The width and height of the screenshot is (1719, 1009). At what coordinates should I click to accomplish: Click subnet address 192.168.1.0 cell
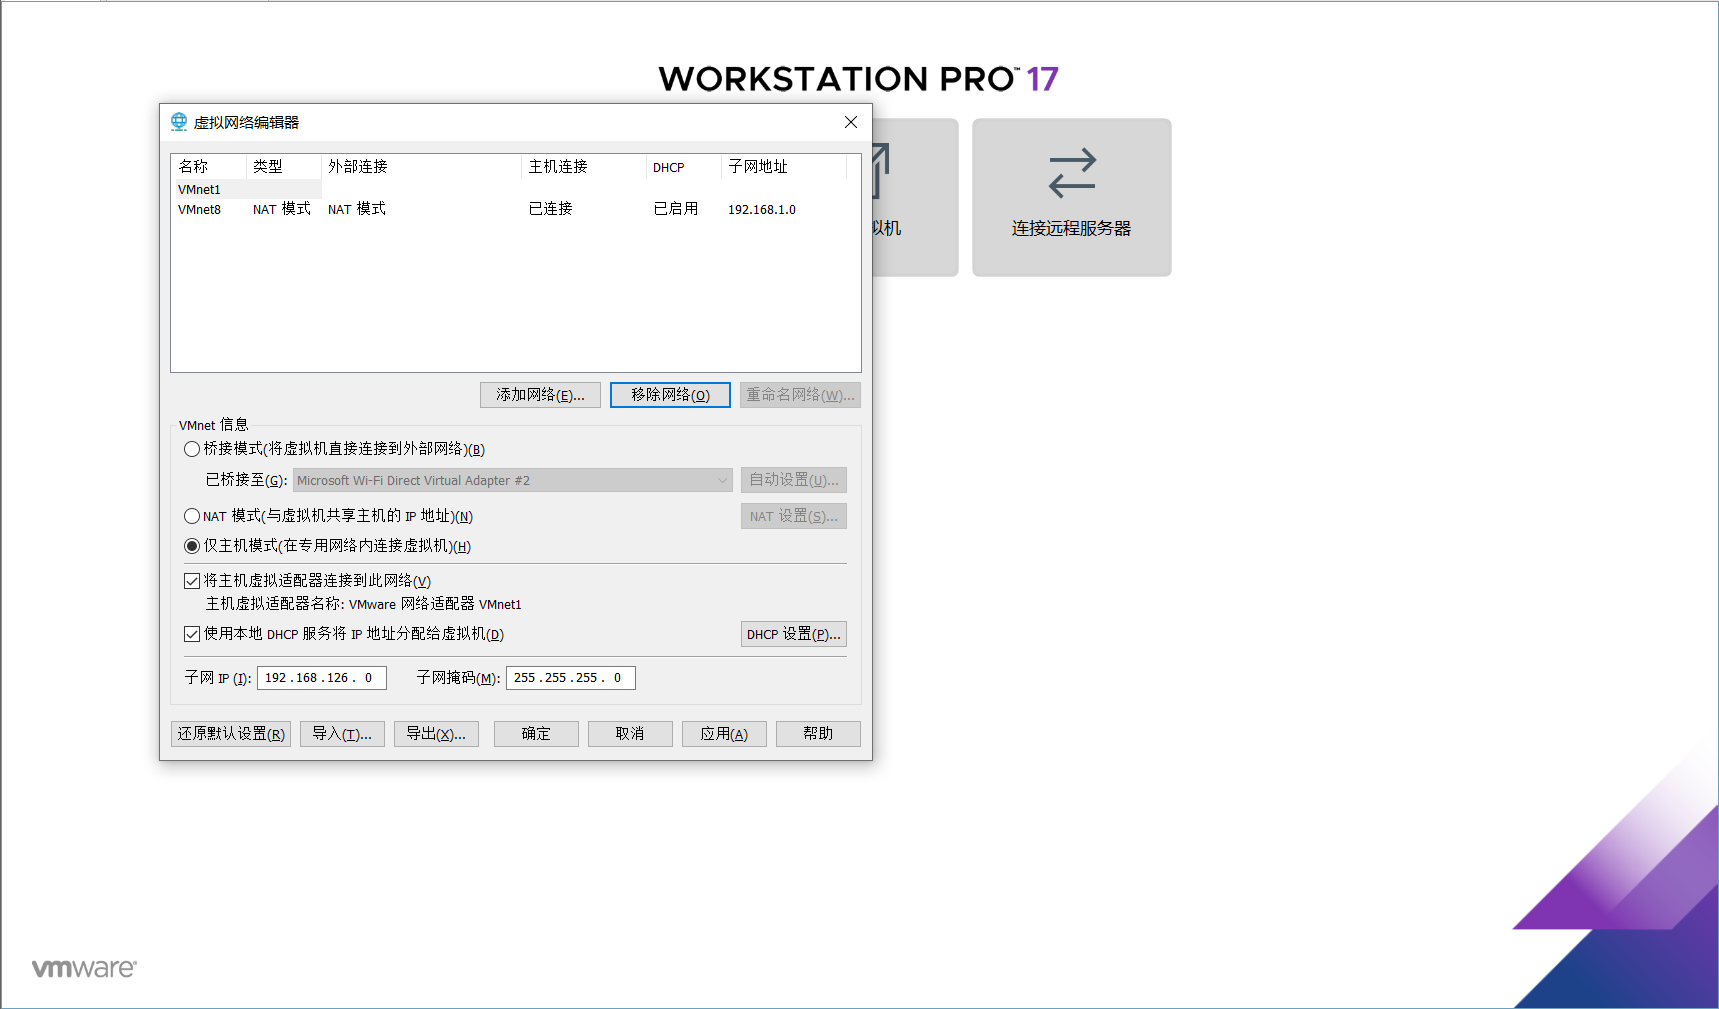click(x=762, y=209)
